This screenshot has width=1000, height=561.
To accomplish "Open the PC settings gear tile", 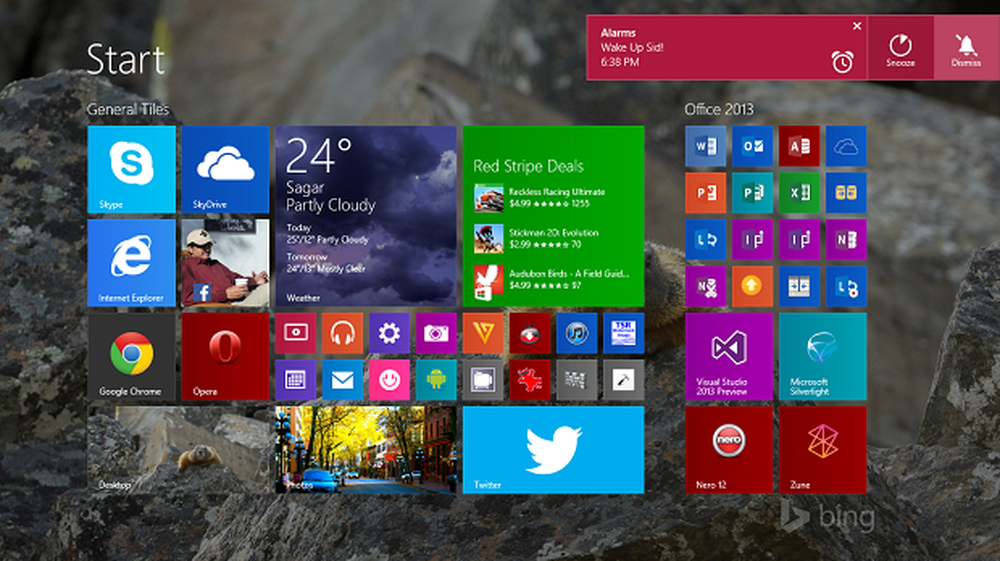I will tap(390, 333).
